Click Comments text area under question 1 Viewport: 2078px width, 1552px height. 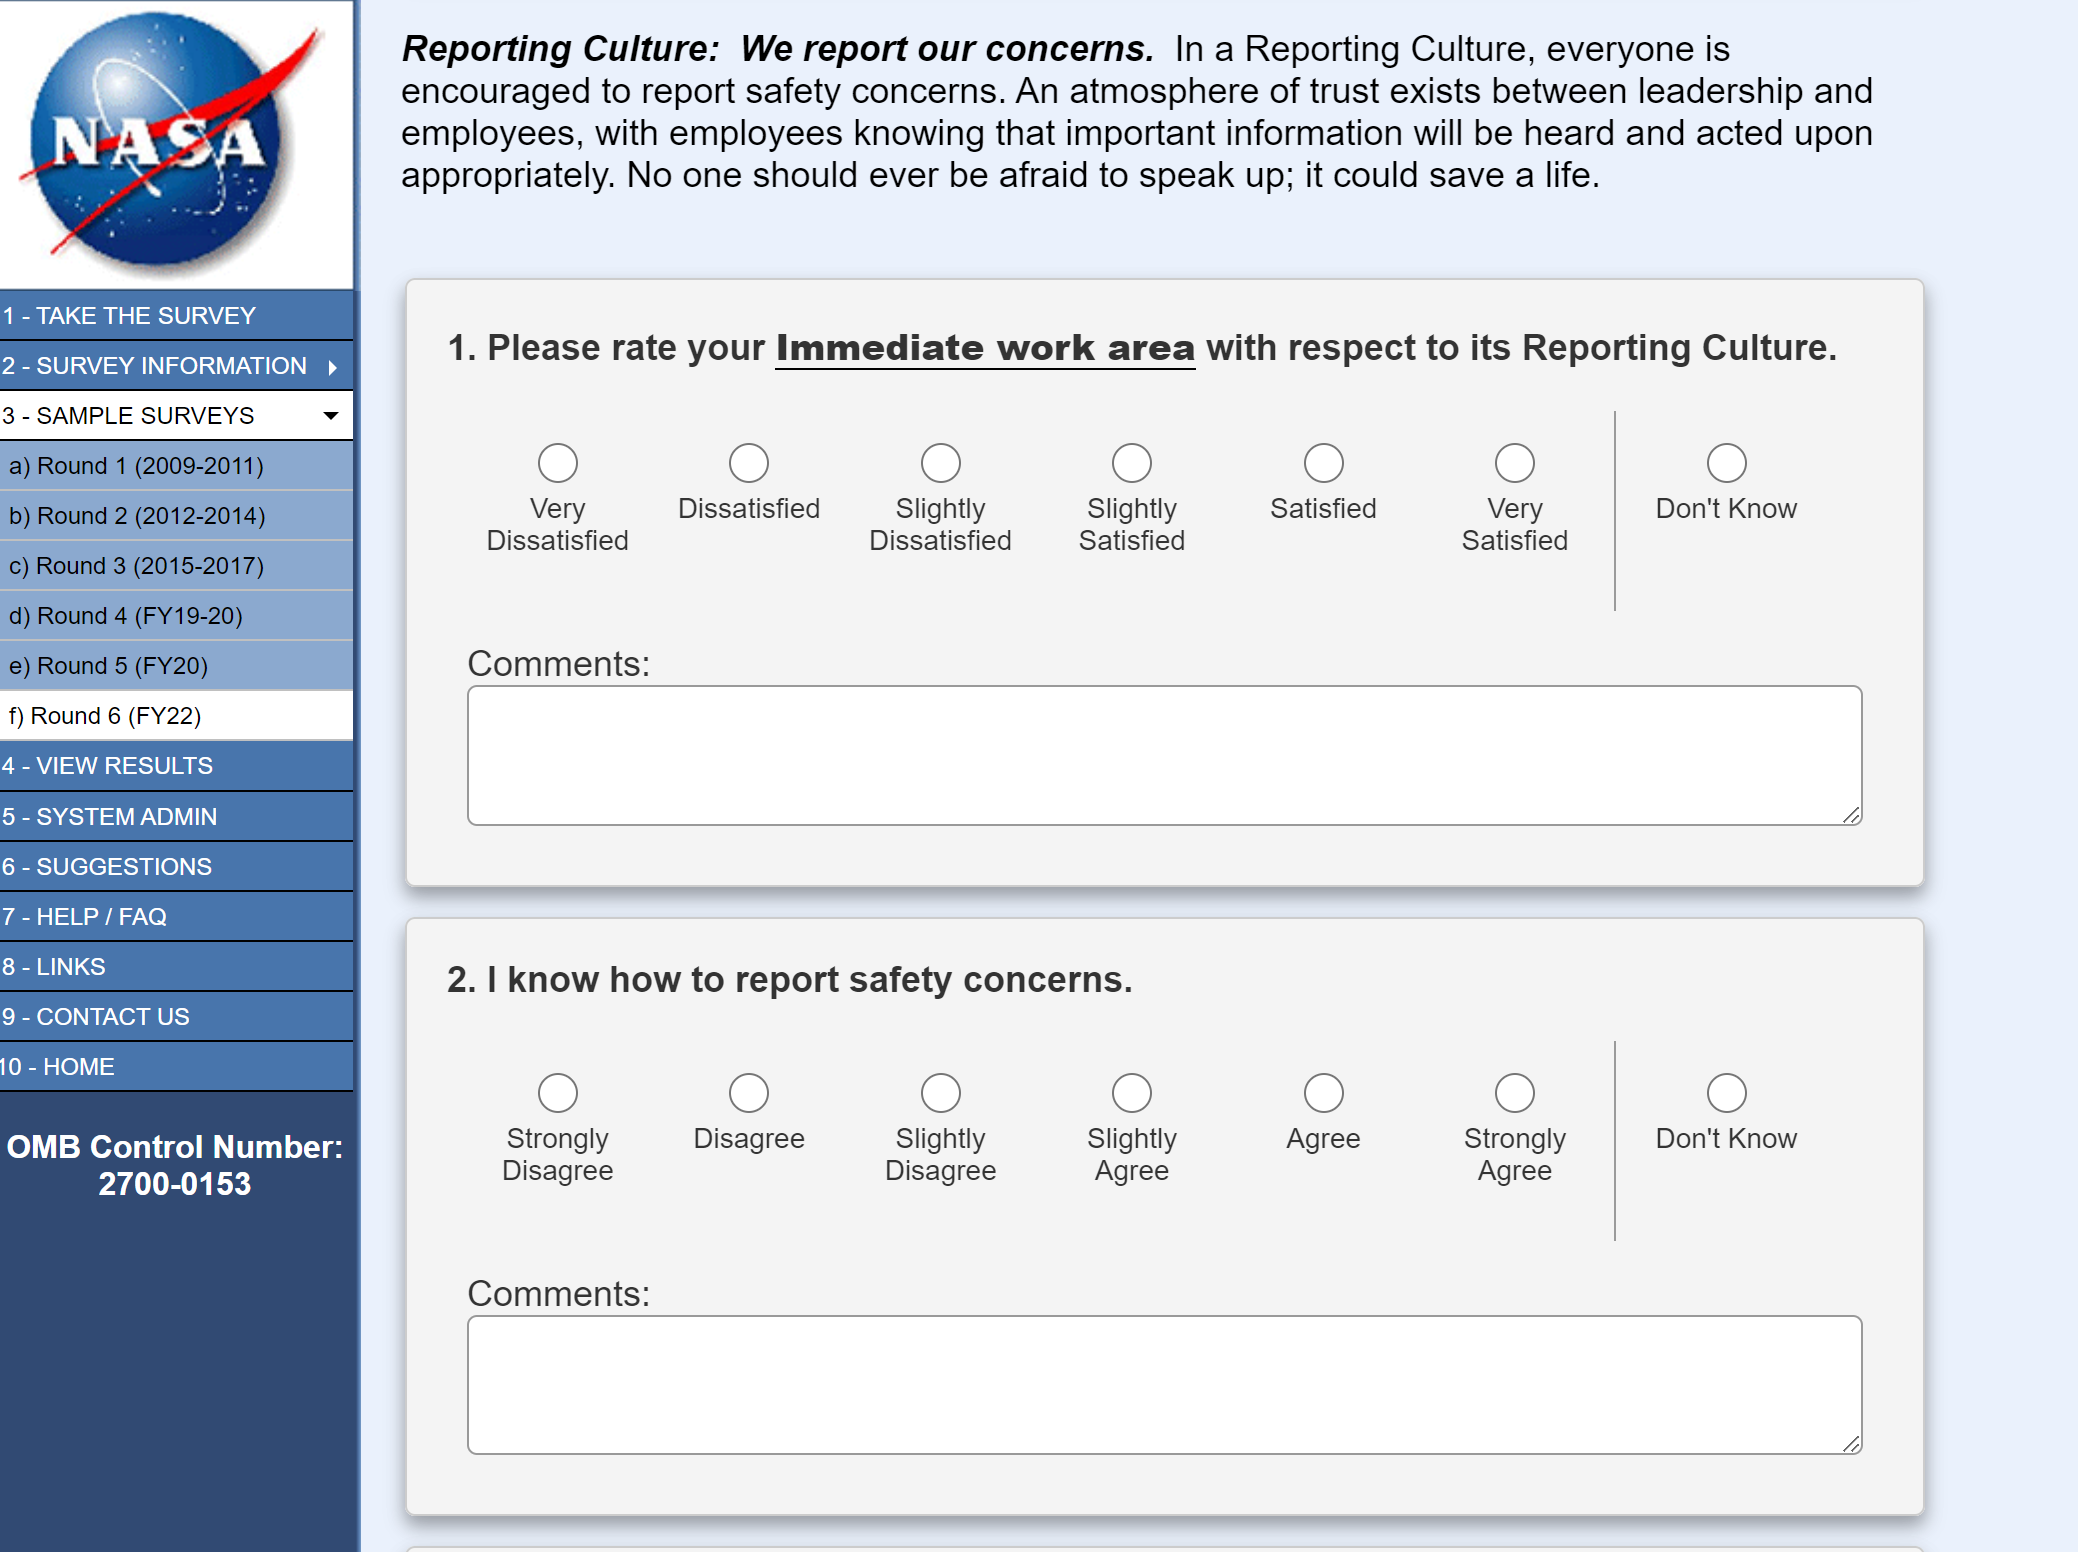1163,755
